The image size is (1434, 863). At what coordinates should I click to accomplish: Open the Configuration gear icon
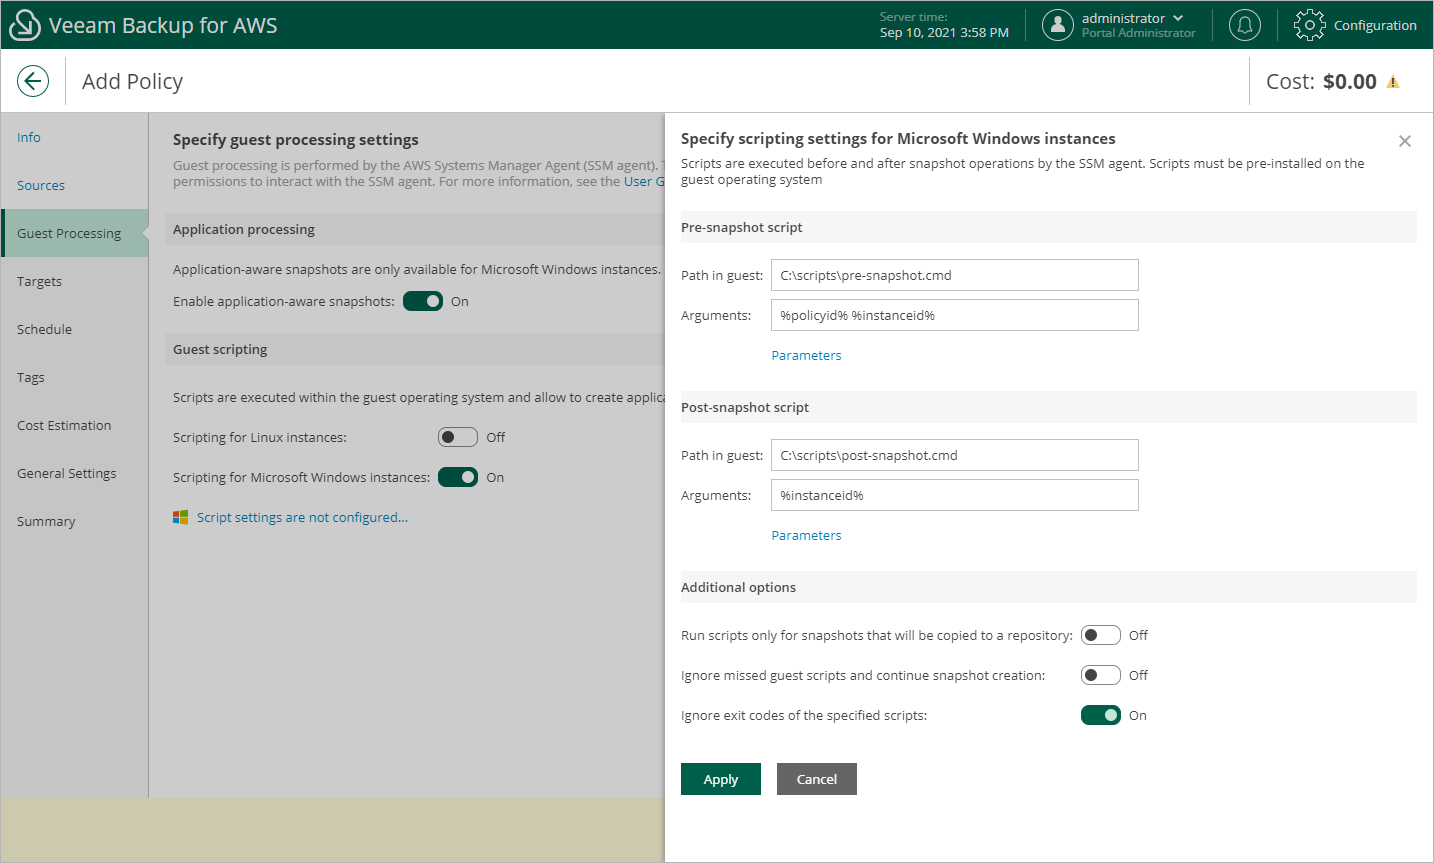1309,25
